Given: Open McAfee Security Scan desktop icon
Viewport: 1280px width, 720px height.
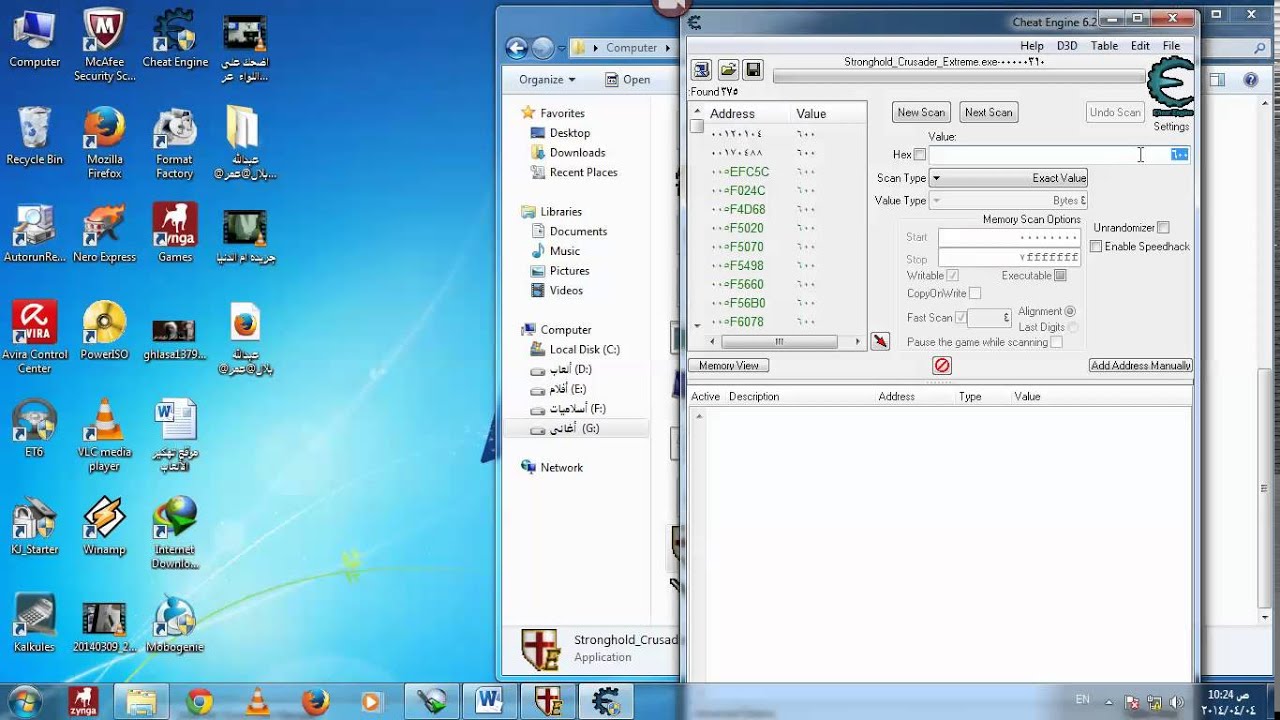Looking at the screenshot, I should [104, 46].
